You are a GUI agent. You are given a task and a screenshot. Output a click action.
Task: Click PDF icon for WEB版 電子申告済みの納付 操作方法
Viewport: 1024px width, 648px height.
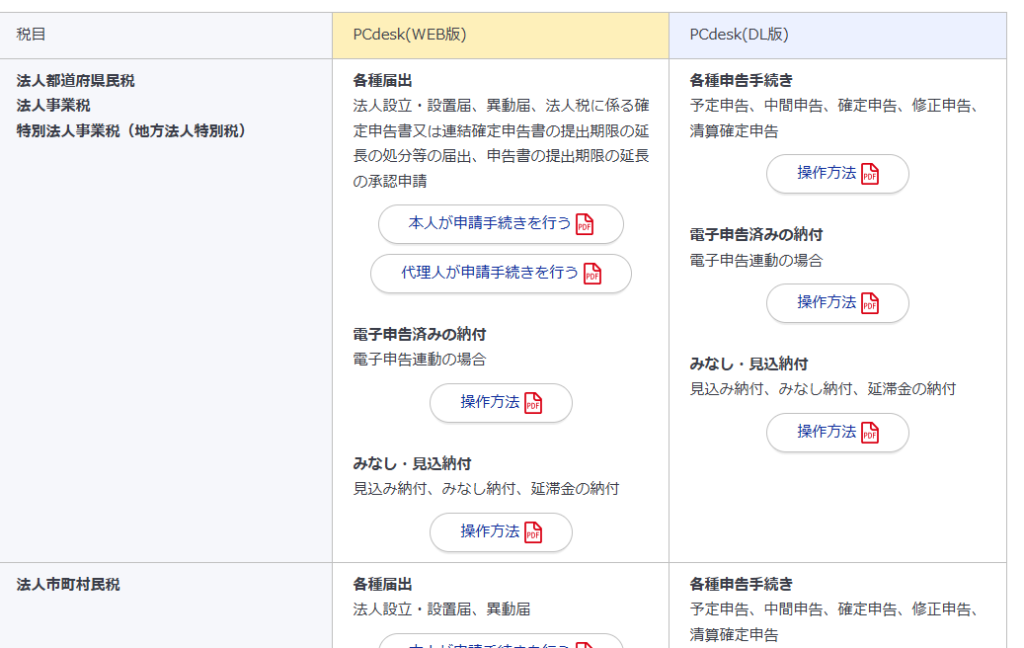point(533,404)
